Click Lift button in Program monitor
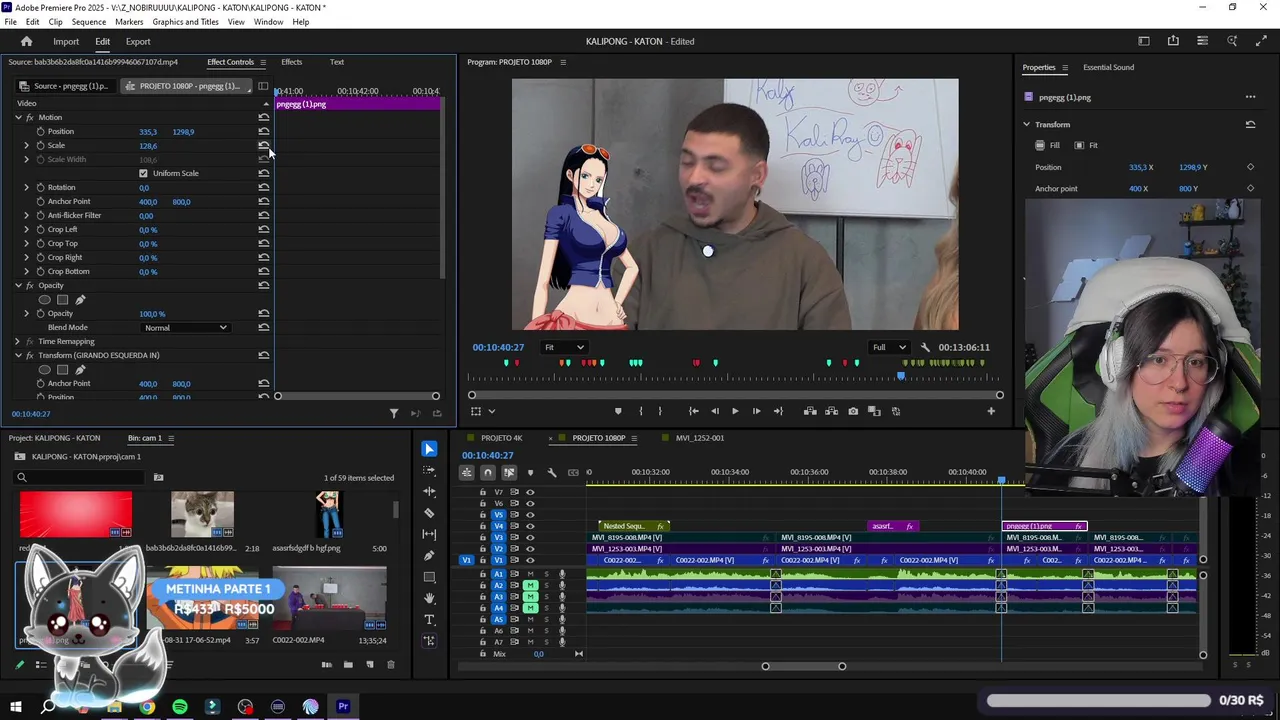 click(x=810, y=411)
